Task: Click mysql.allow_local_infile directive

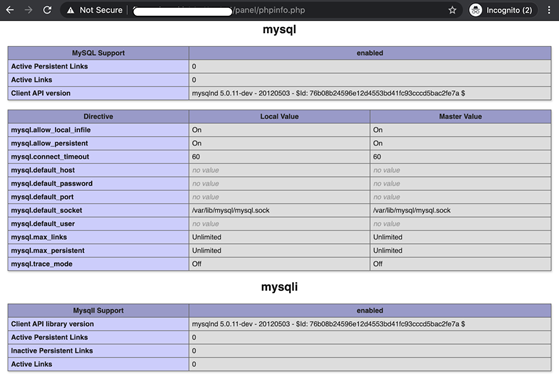Action: coord(51,130)
